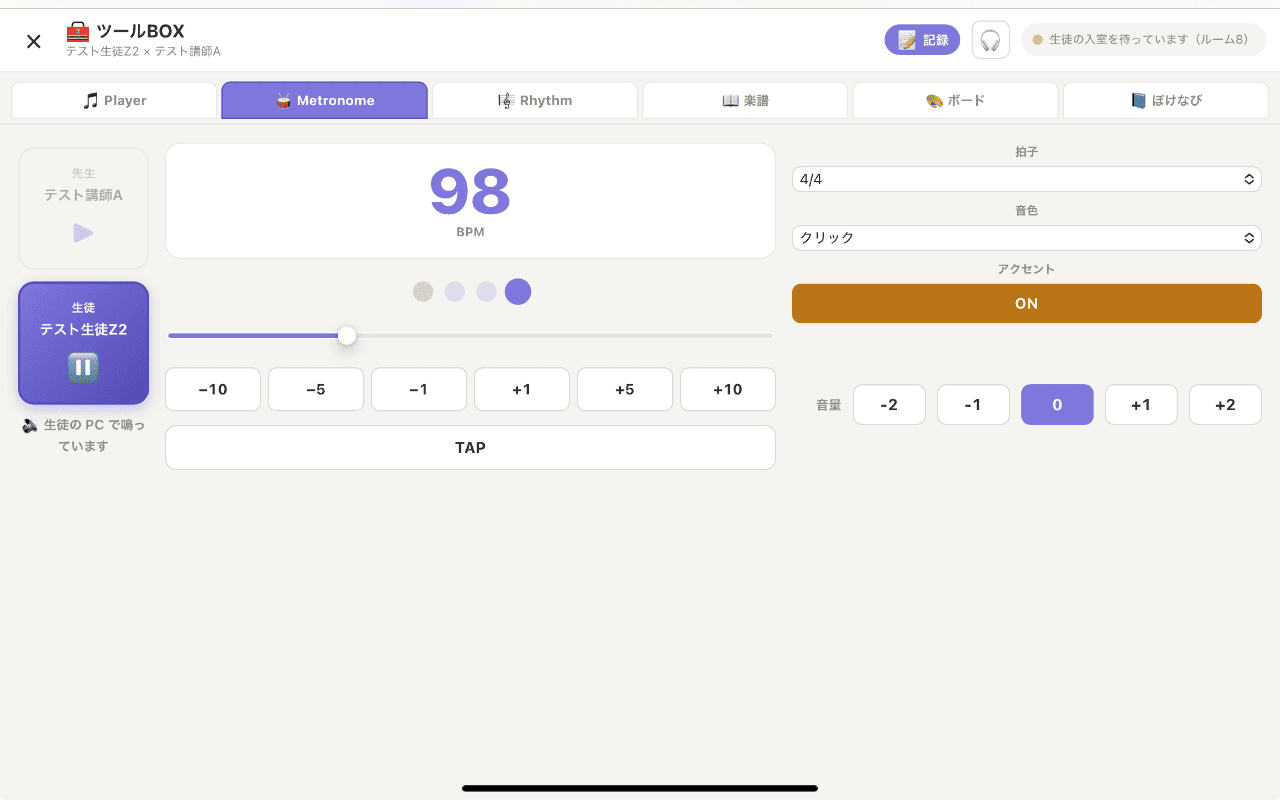Image resolution: width=1280 pixels, height=800 pixels.
Task: Click the BPM tempo slider handle
Action: 347,336
